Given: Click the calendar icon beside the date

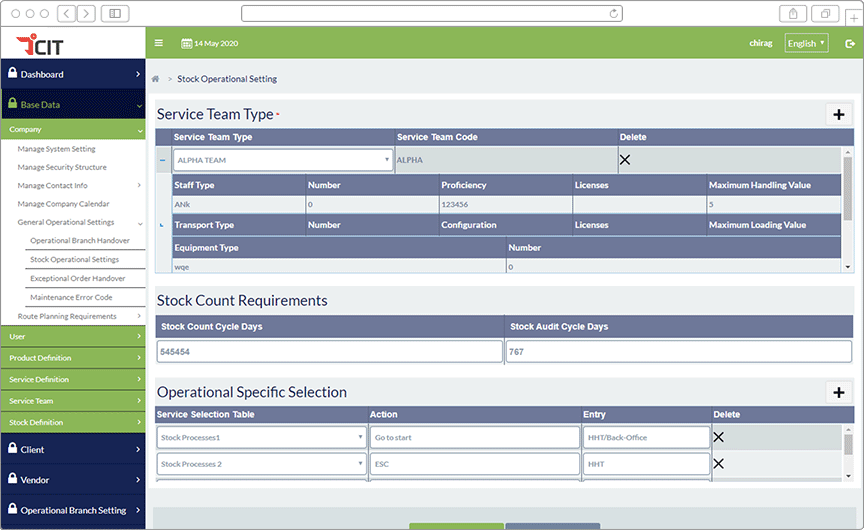Looking at the screenshot, I should [186, 43].
